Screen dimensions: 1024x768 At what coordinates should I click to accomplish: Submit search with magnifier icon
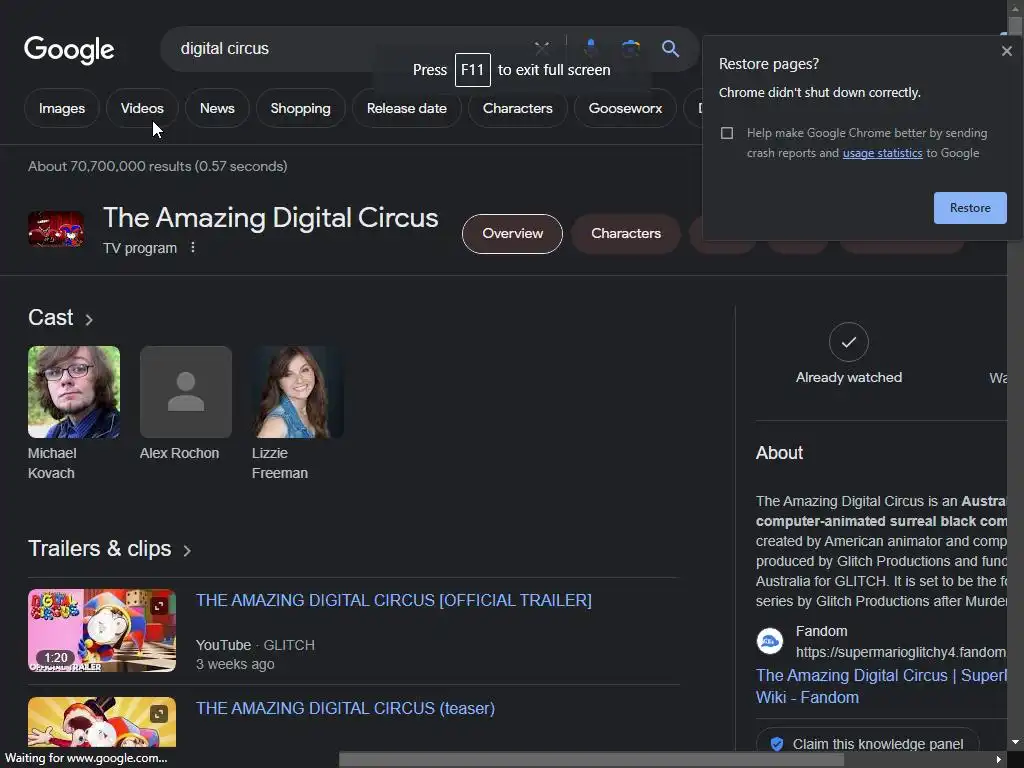(x=670, y=48)
